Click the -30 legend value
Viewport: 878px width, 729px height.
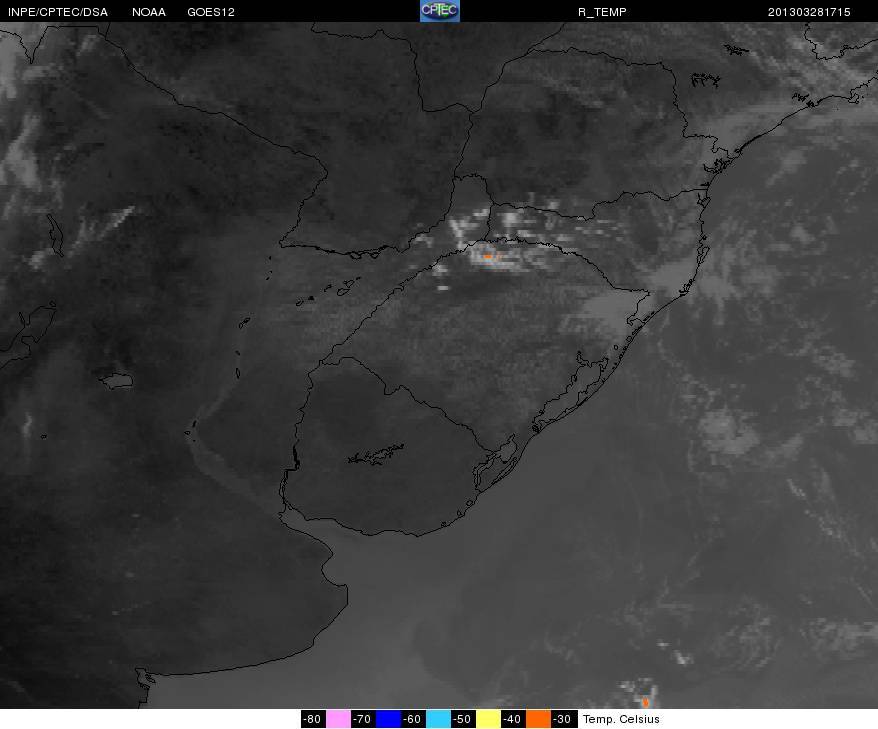click(562, 719)
